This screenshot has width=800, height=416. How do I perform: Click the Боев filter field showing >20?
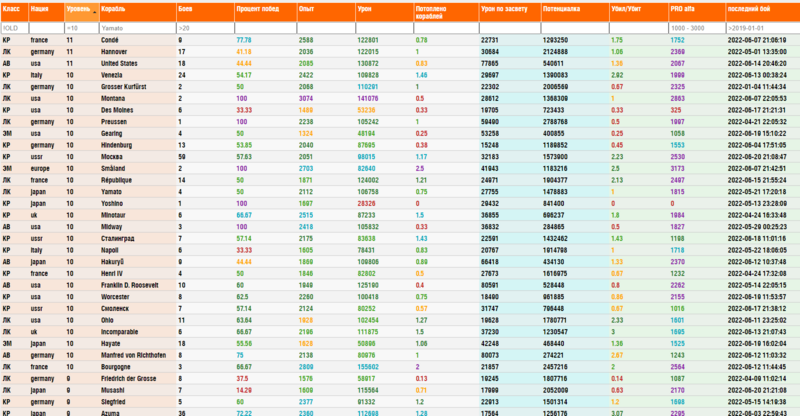206,28
